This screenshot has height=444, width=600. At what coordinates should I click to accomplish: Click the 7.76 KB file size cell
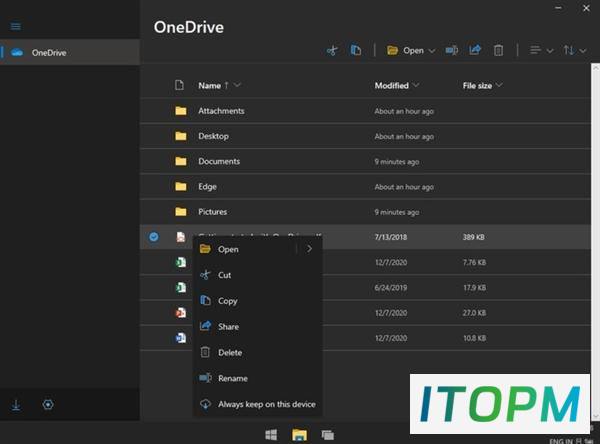coord(474,263)
